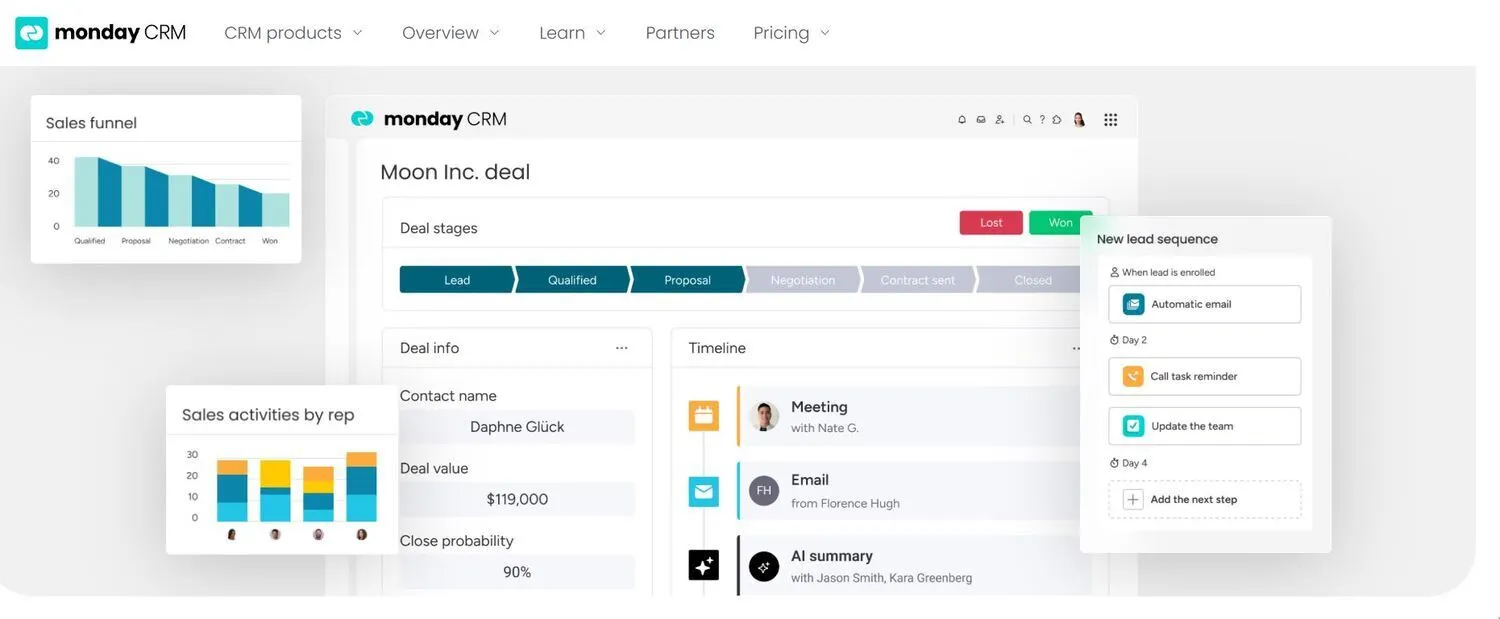Viewport: 1500px width, 619px height.
Task: Click 'with Jason Smith, Kara Greenberg' text
Action: (881, 578)
